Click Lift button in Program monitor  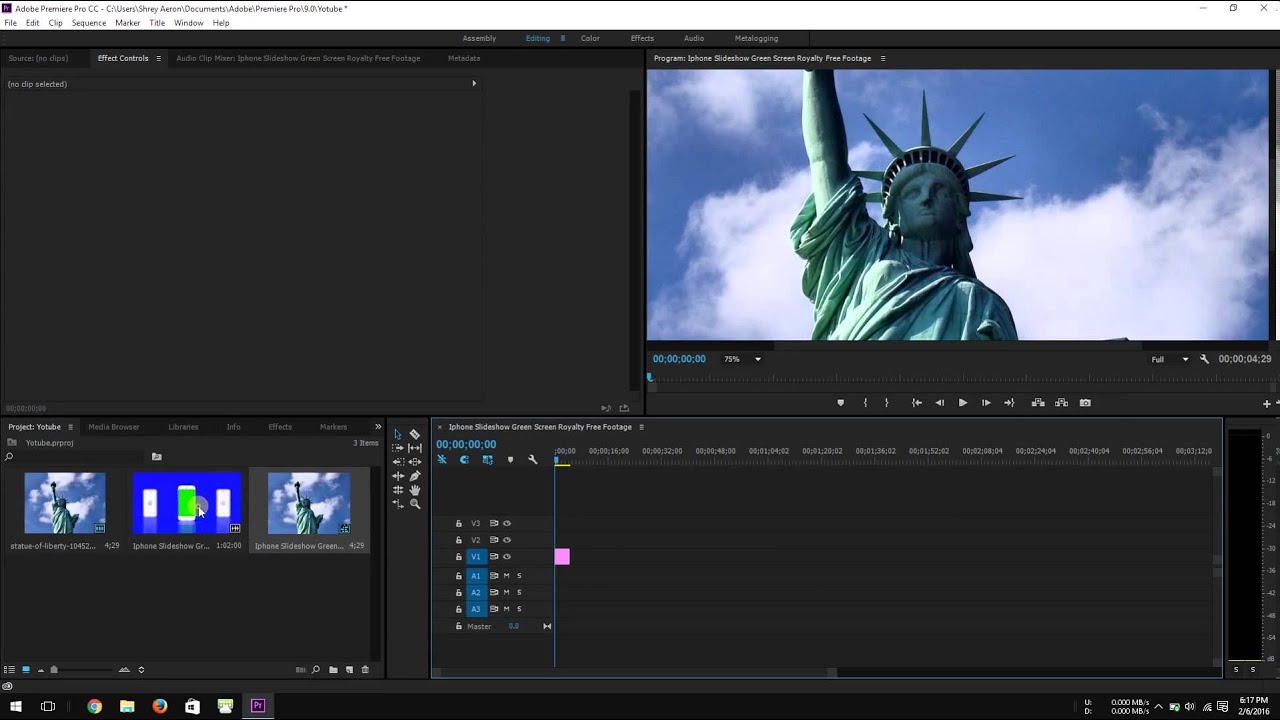pos(1038,403)
